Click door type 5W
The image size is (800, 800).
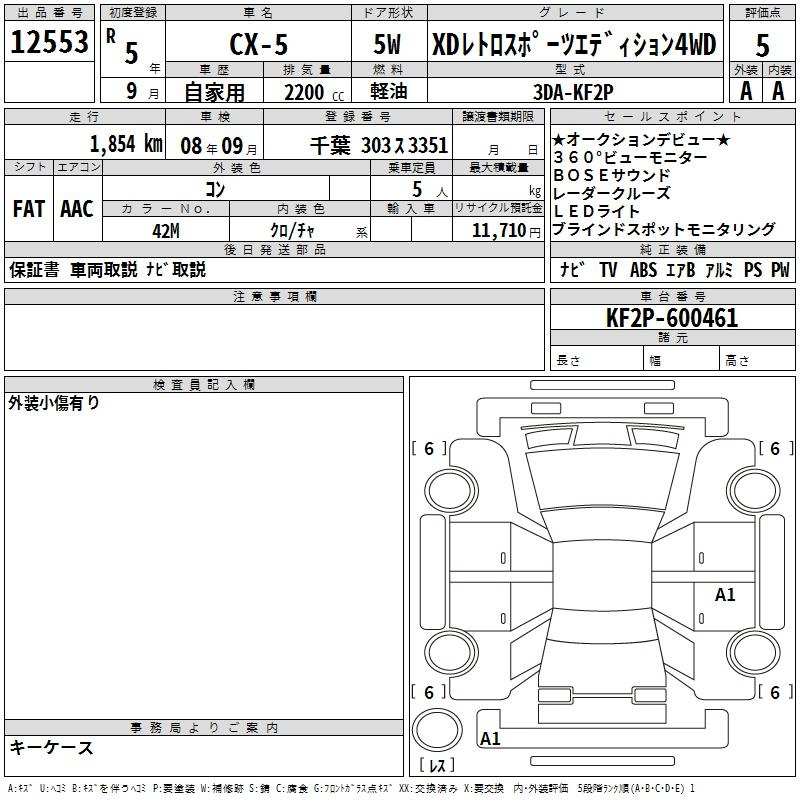pos(387,44)
